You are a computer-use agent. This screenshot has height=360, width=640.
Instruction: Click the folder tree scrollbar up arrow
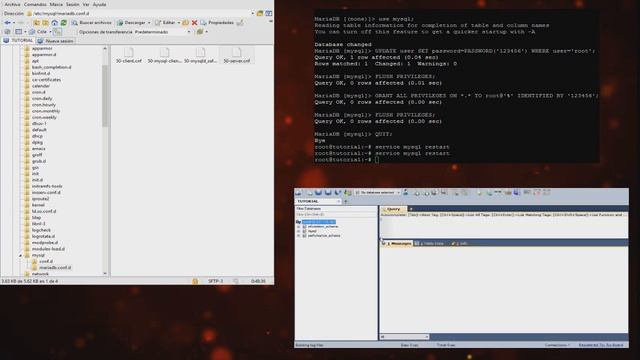pos(105,49)
